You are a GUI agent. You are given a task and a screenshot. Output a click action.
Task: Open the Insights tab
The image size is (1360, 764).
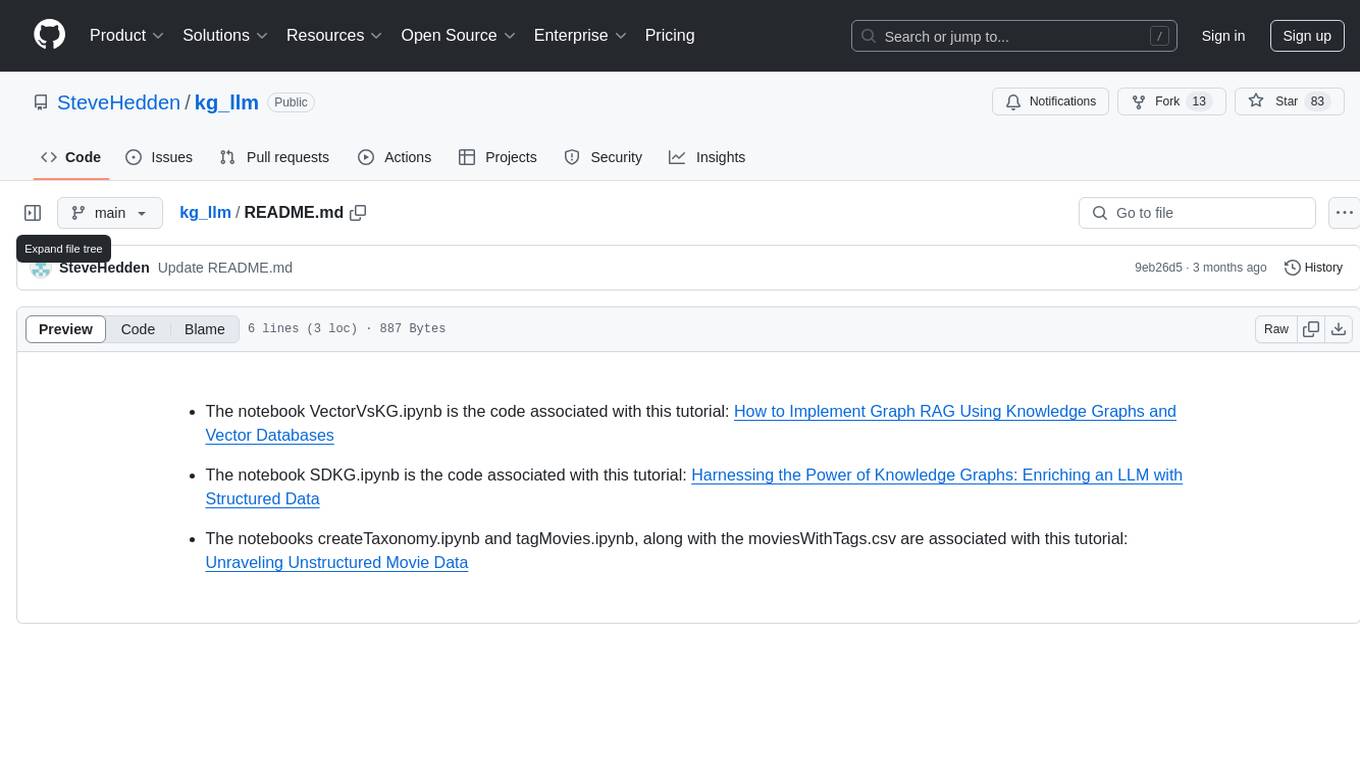[x=707, y=157]
